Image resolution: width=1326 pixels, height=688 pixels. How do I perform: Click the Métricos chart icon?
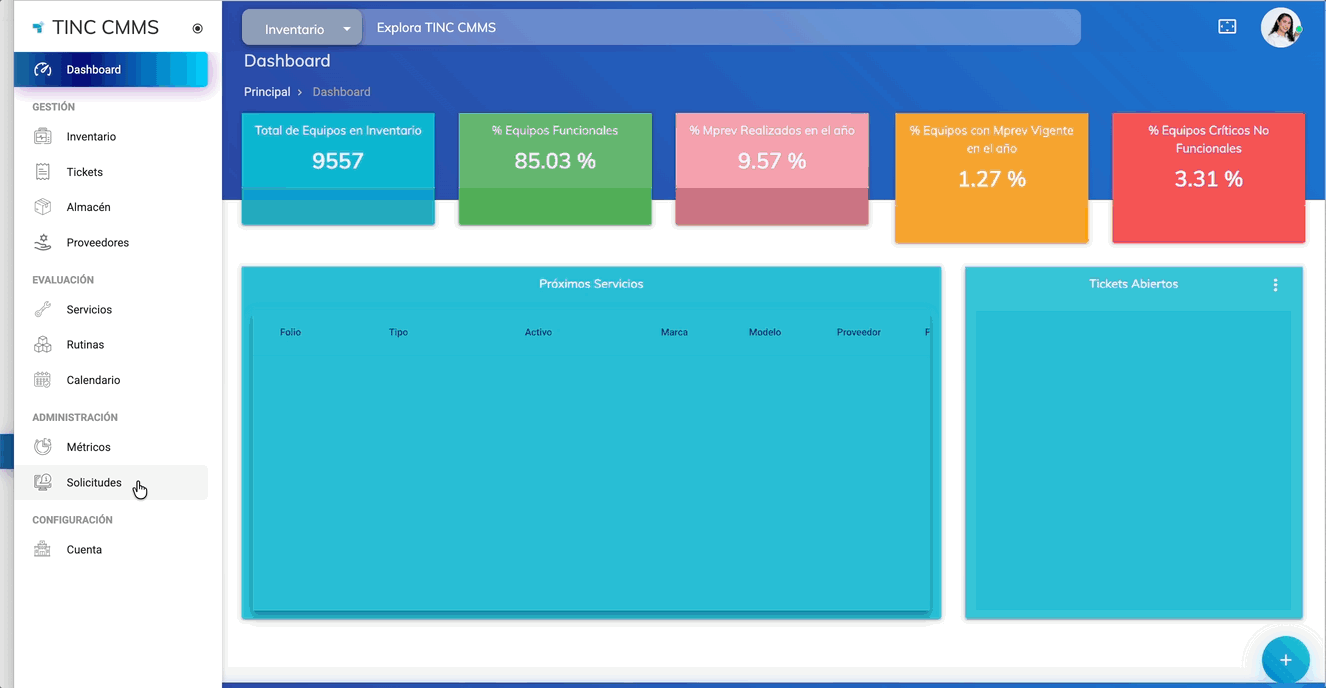pos(42,447)
